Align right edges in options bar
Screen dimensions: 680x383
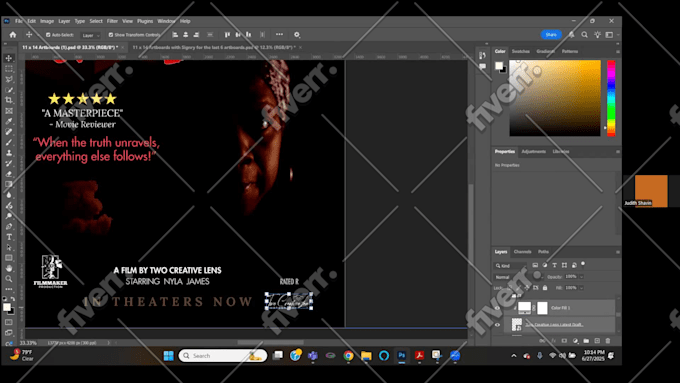click(196, 35)
